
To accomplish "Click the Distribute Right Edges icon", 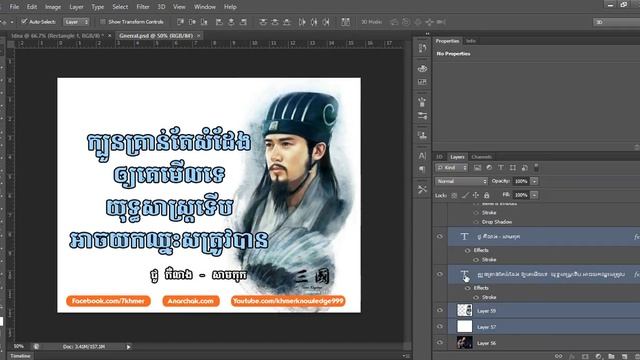I will [326, 22].
